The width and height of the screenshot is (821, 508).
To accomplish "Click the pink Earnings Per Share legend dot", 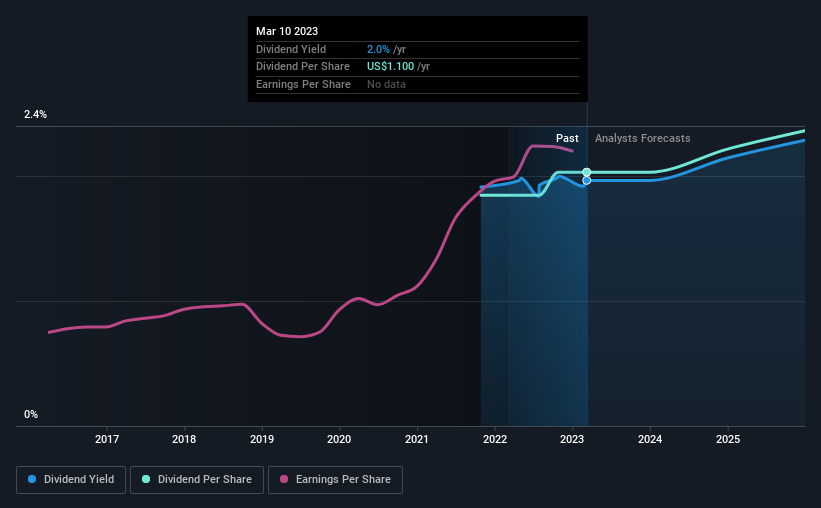I will coord(284,479).
